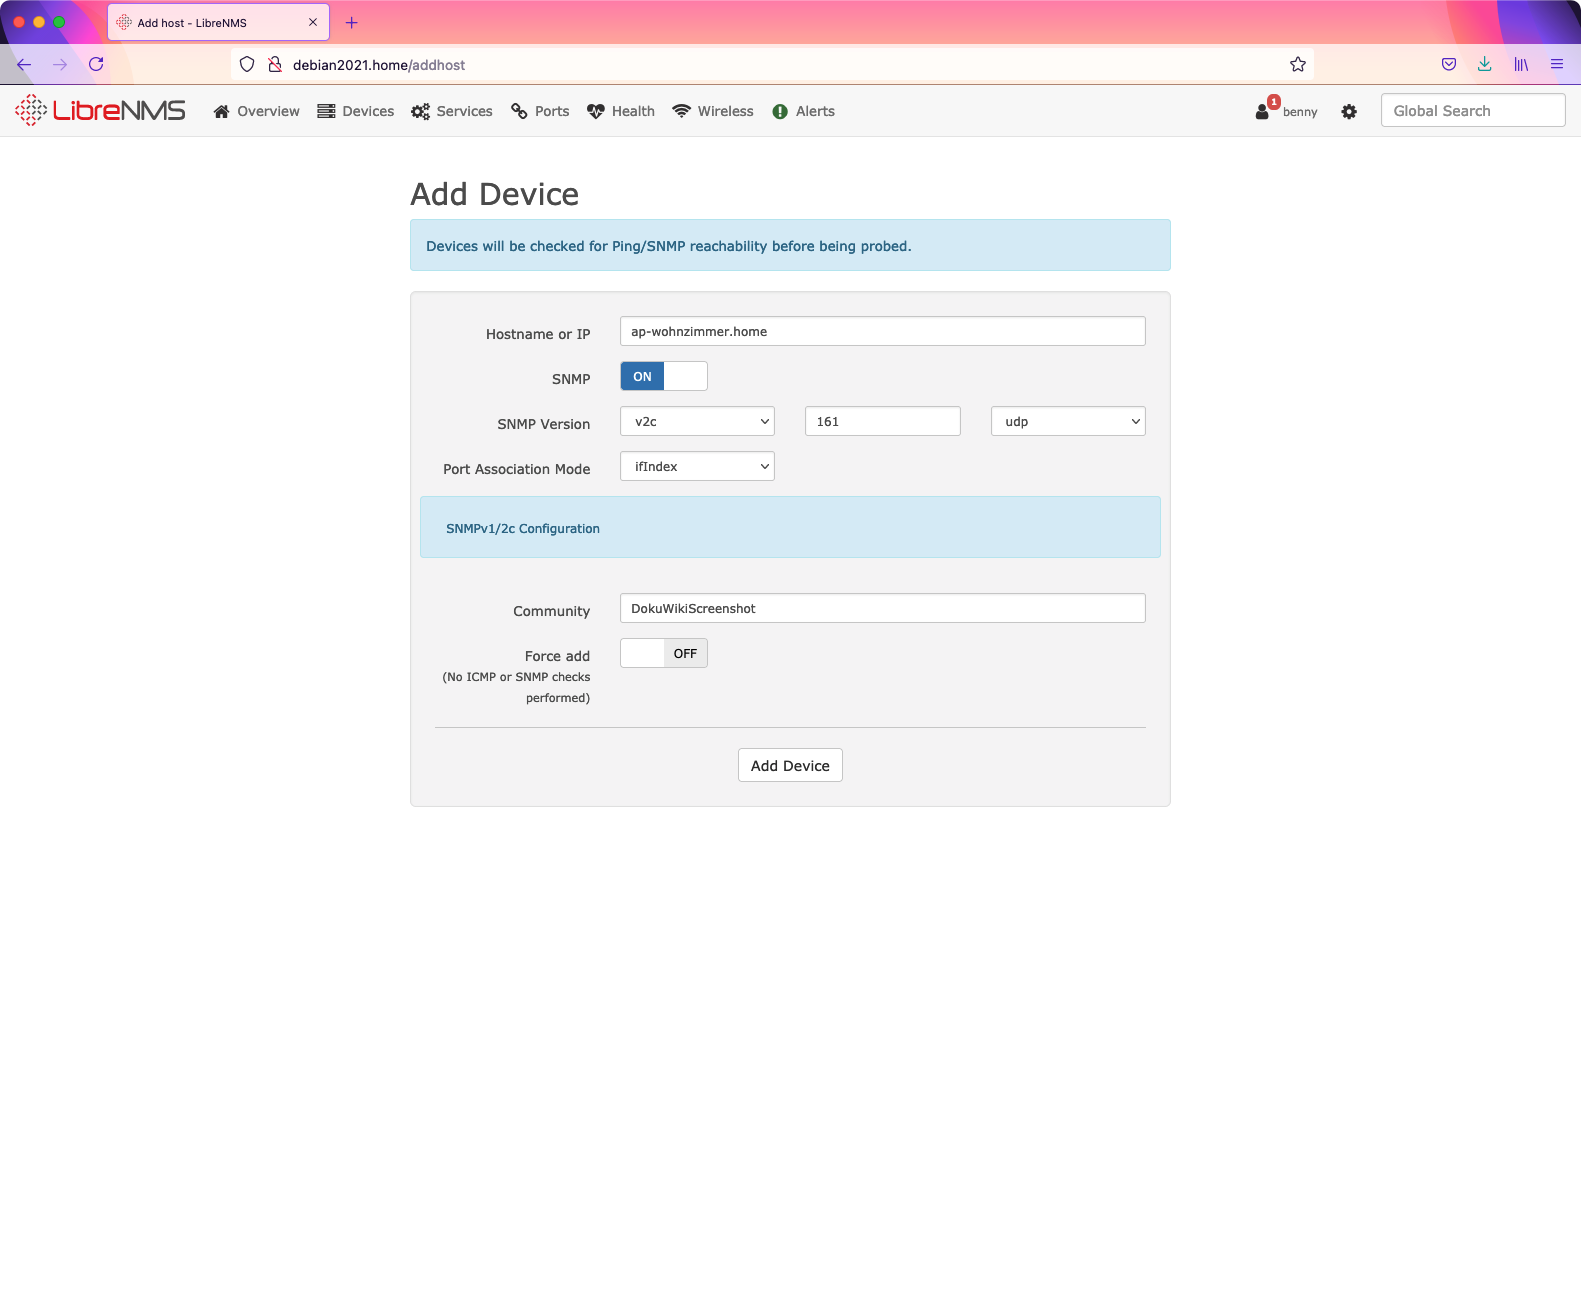Open the udp transport dropdown
The width and height of the screenshot is (1581, 1309).
pyautogui.click(x=1067, y=422)
